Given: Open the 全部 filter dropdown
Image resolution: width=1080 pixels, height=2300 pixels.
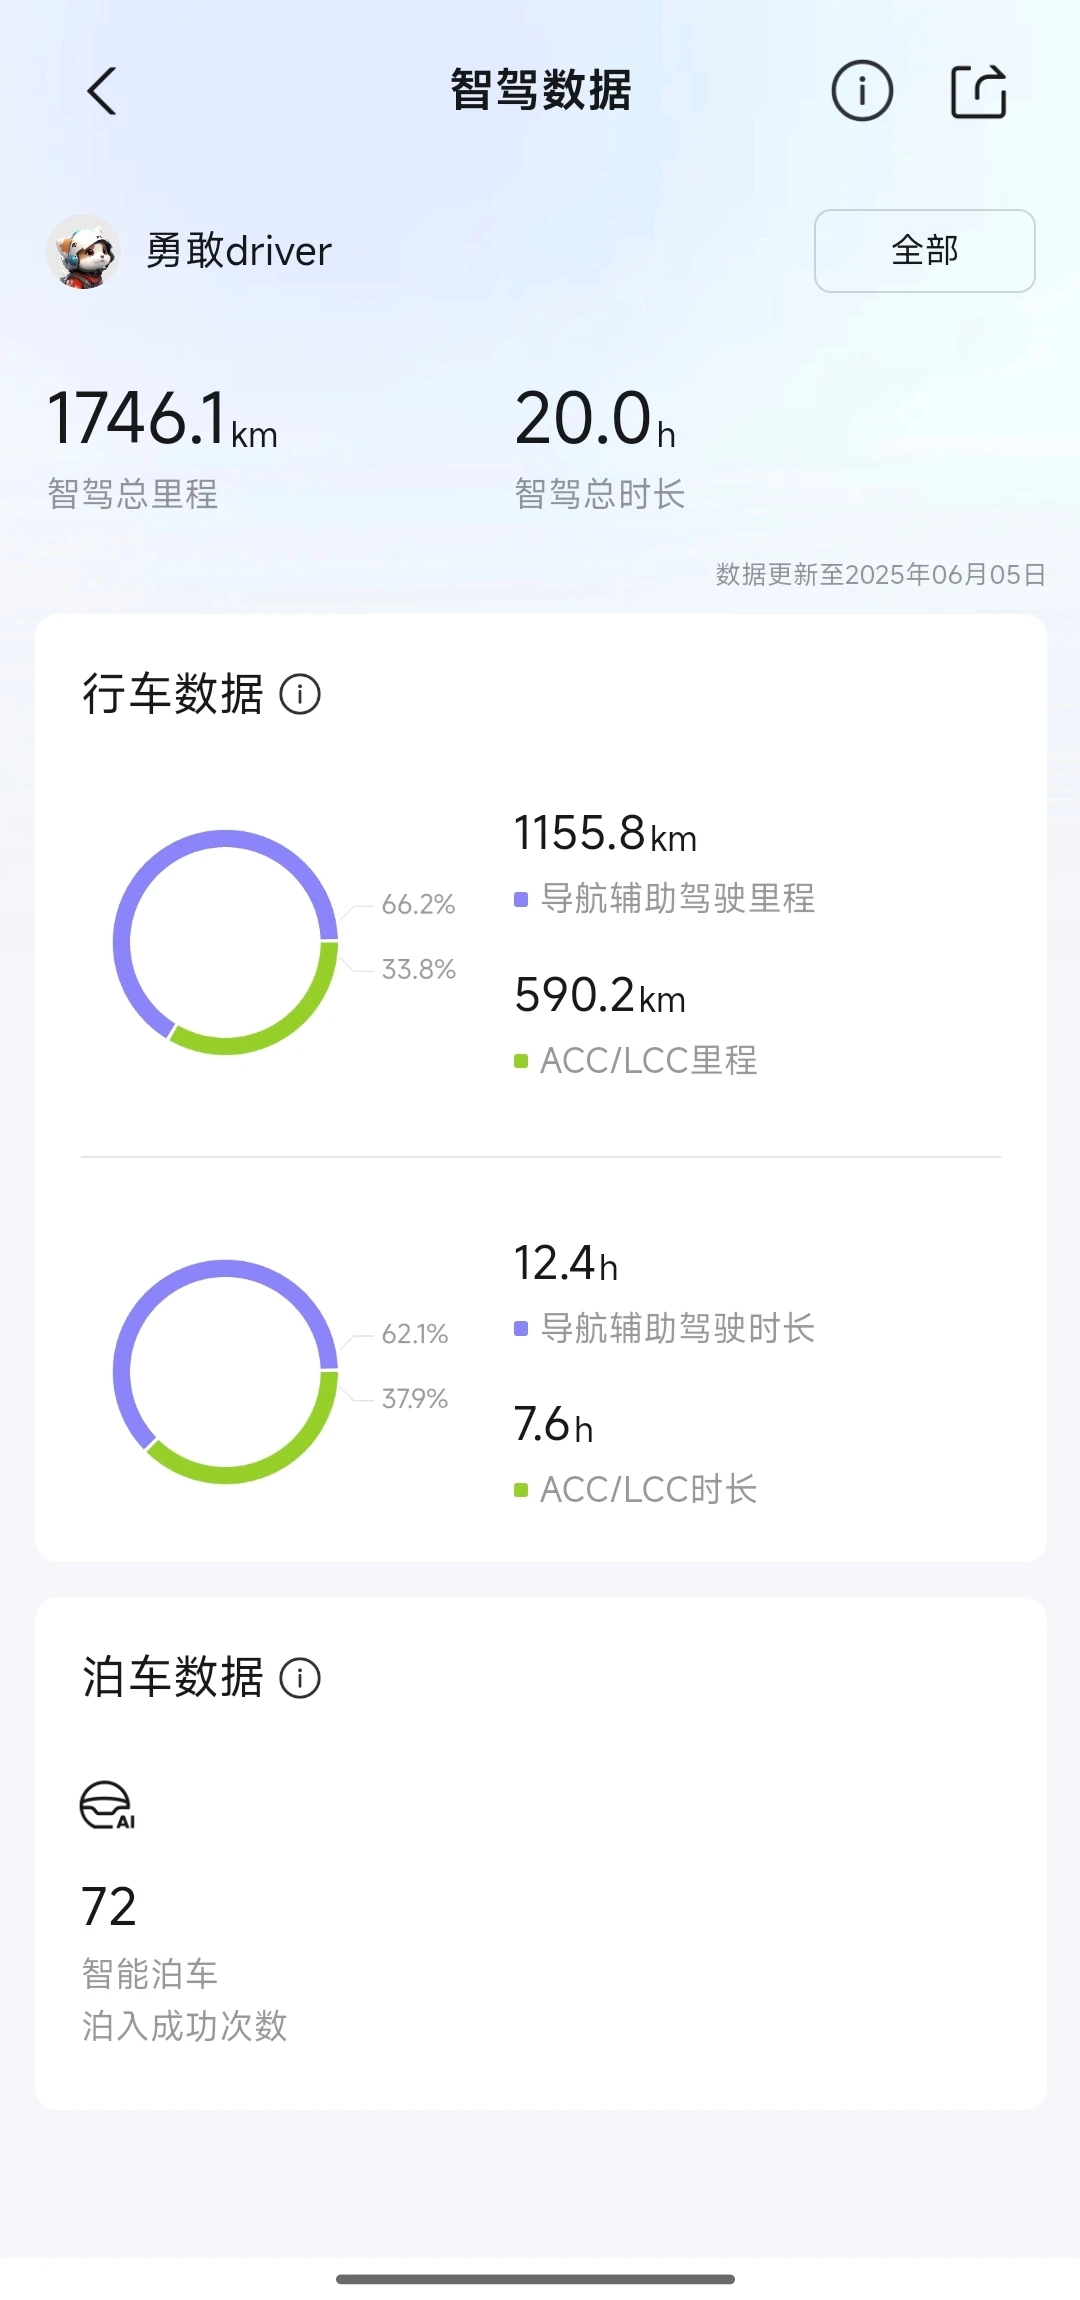Looking at the screenshot, I should (x=925, y=251).
